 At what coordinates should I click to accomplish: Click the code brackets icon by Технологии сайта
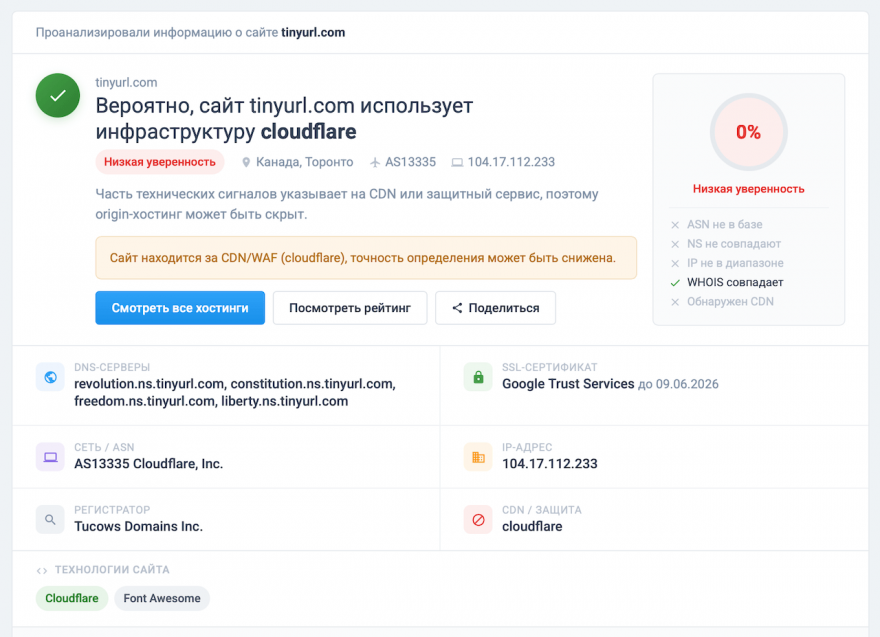tap(42, 571)
